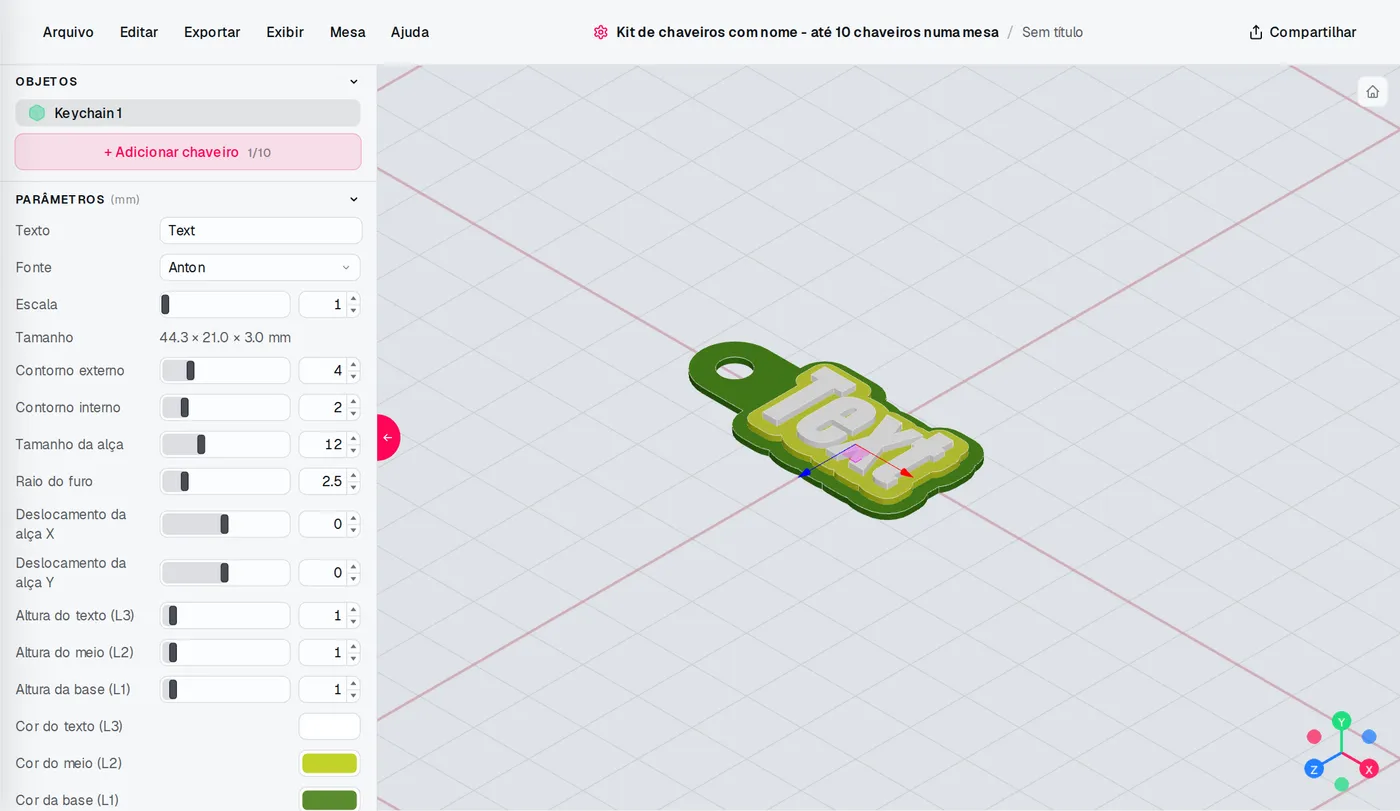
Task: Click the Sem título document name
Action: pyautogui.click(x=1052, y=32)
